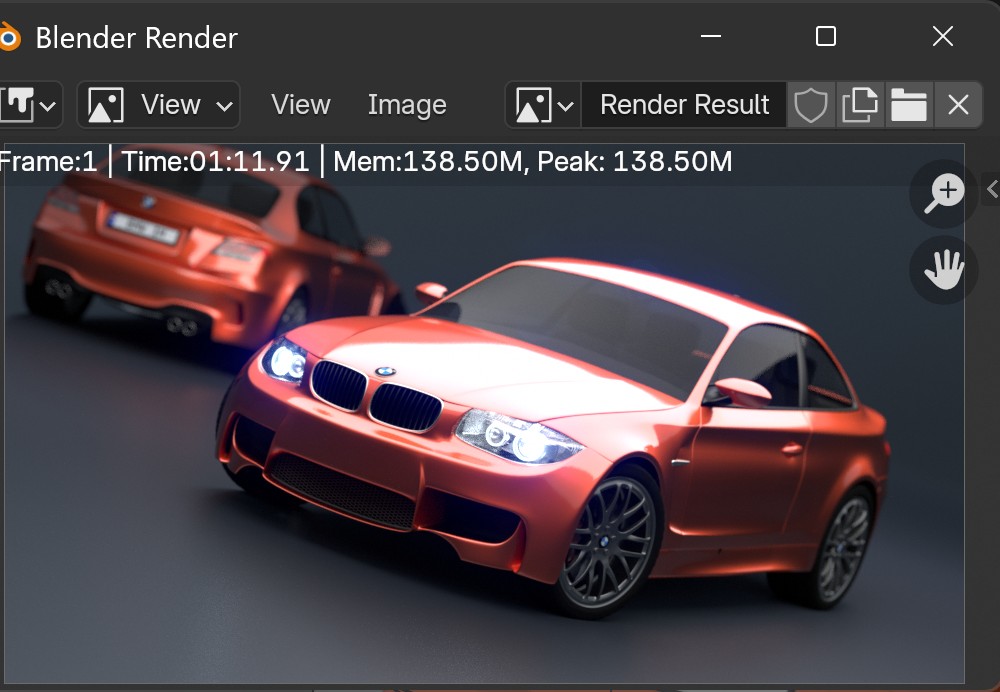The height and width of the screenshot is (692, 1000).
Task: Click the new image duplicate icon
Action: coord(859,105)
